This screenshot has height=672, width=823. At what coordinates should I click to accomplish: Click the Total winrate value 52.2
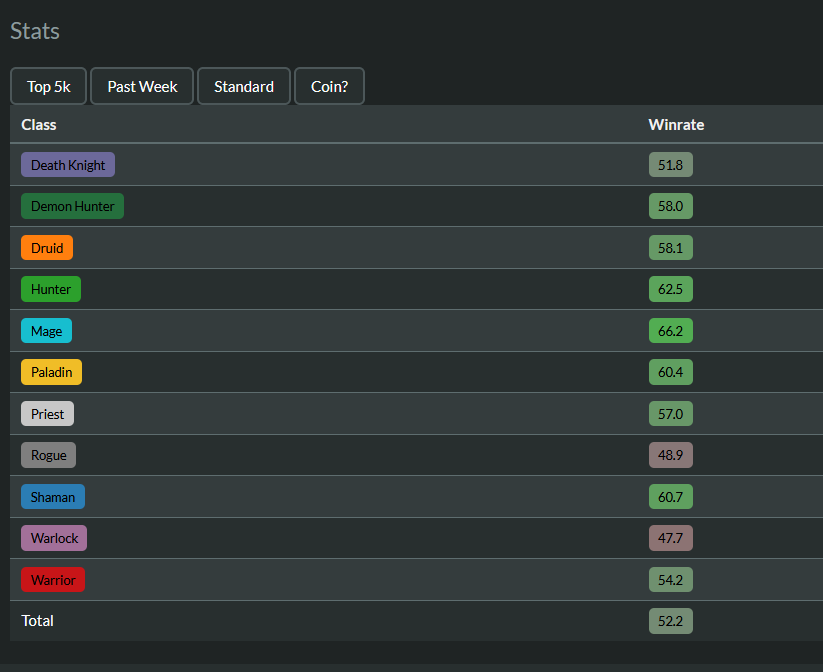coord(670,621)
